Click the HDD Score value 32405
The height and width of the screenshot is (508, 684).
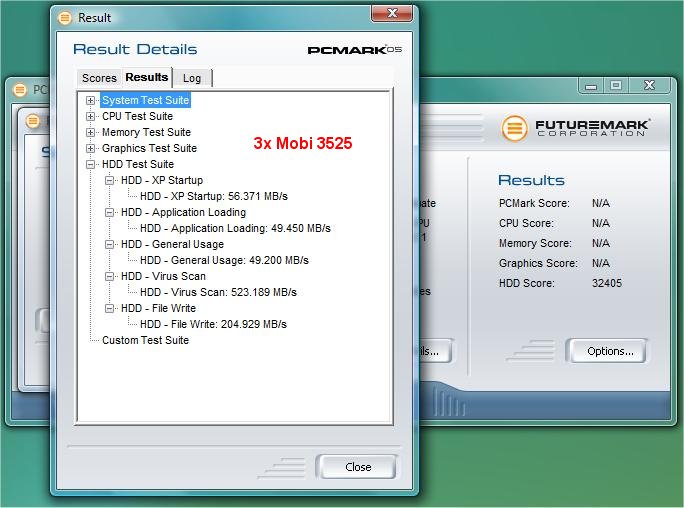coord(606,283)
